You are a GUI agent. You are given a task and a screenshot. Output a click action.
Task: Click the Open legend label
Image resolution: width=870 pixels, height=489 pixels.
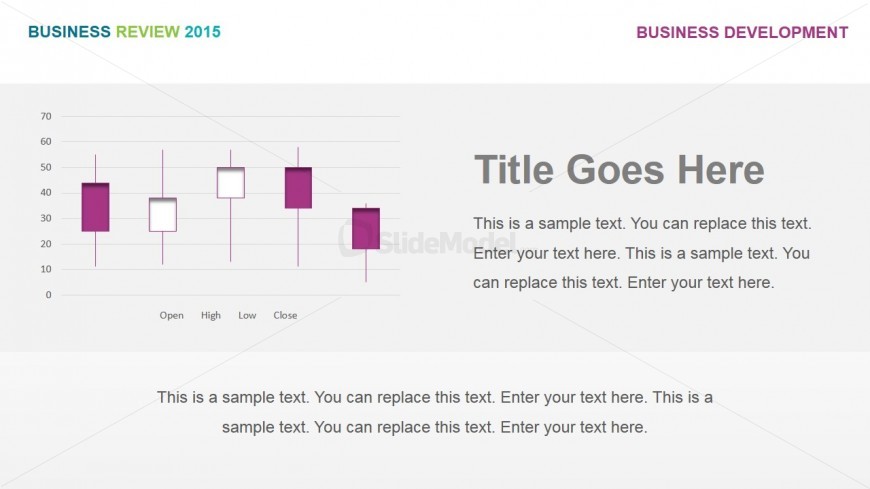(x=171, y=315)
